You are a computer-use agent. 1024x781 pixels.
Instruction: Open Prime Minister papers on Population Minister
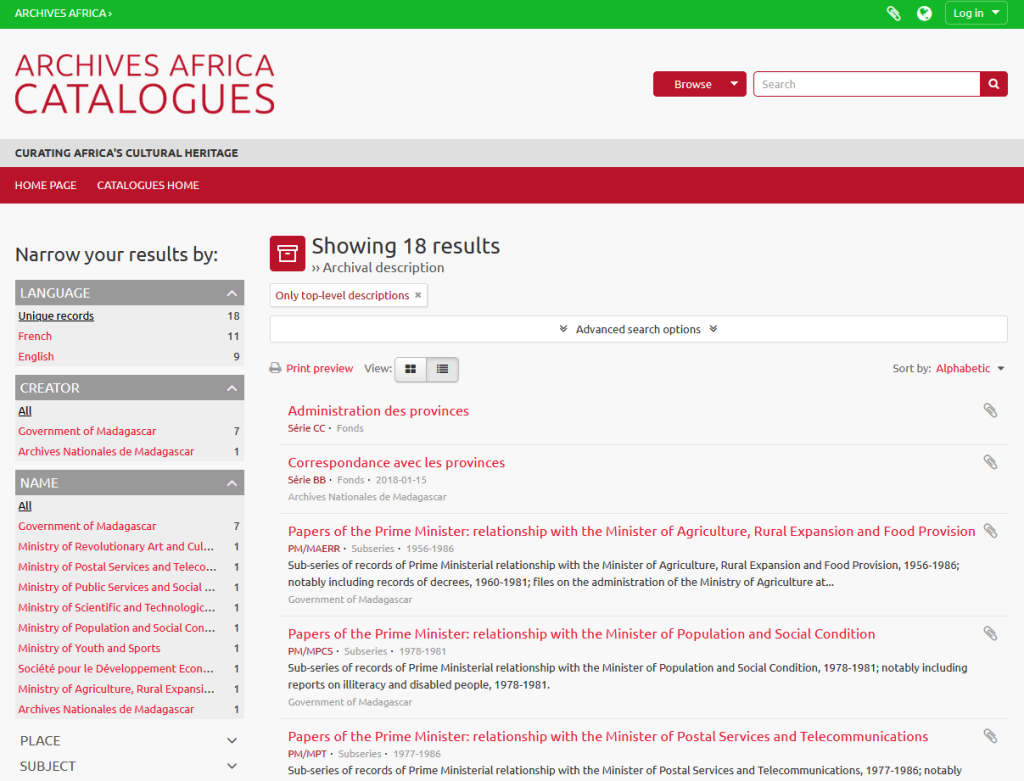point(581,633)
